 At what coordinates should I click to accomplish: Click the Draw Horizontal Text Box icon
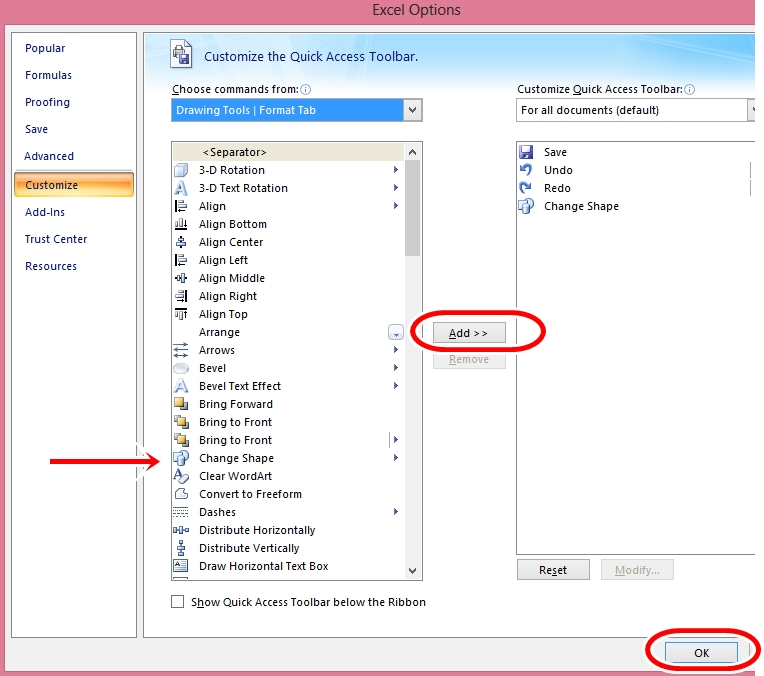pos(181,566)
